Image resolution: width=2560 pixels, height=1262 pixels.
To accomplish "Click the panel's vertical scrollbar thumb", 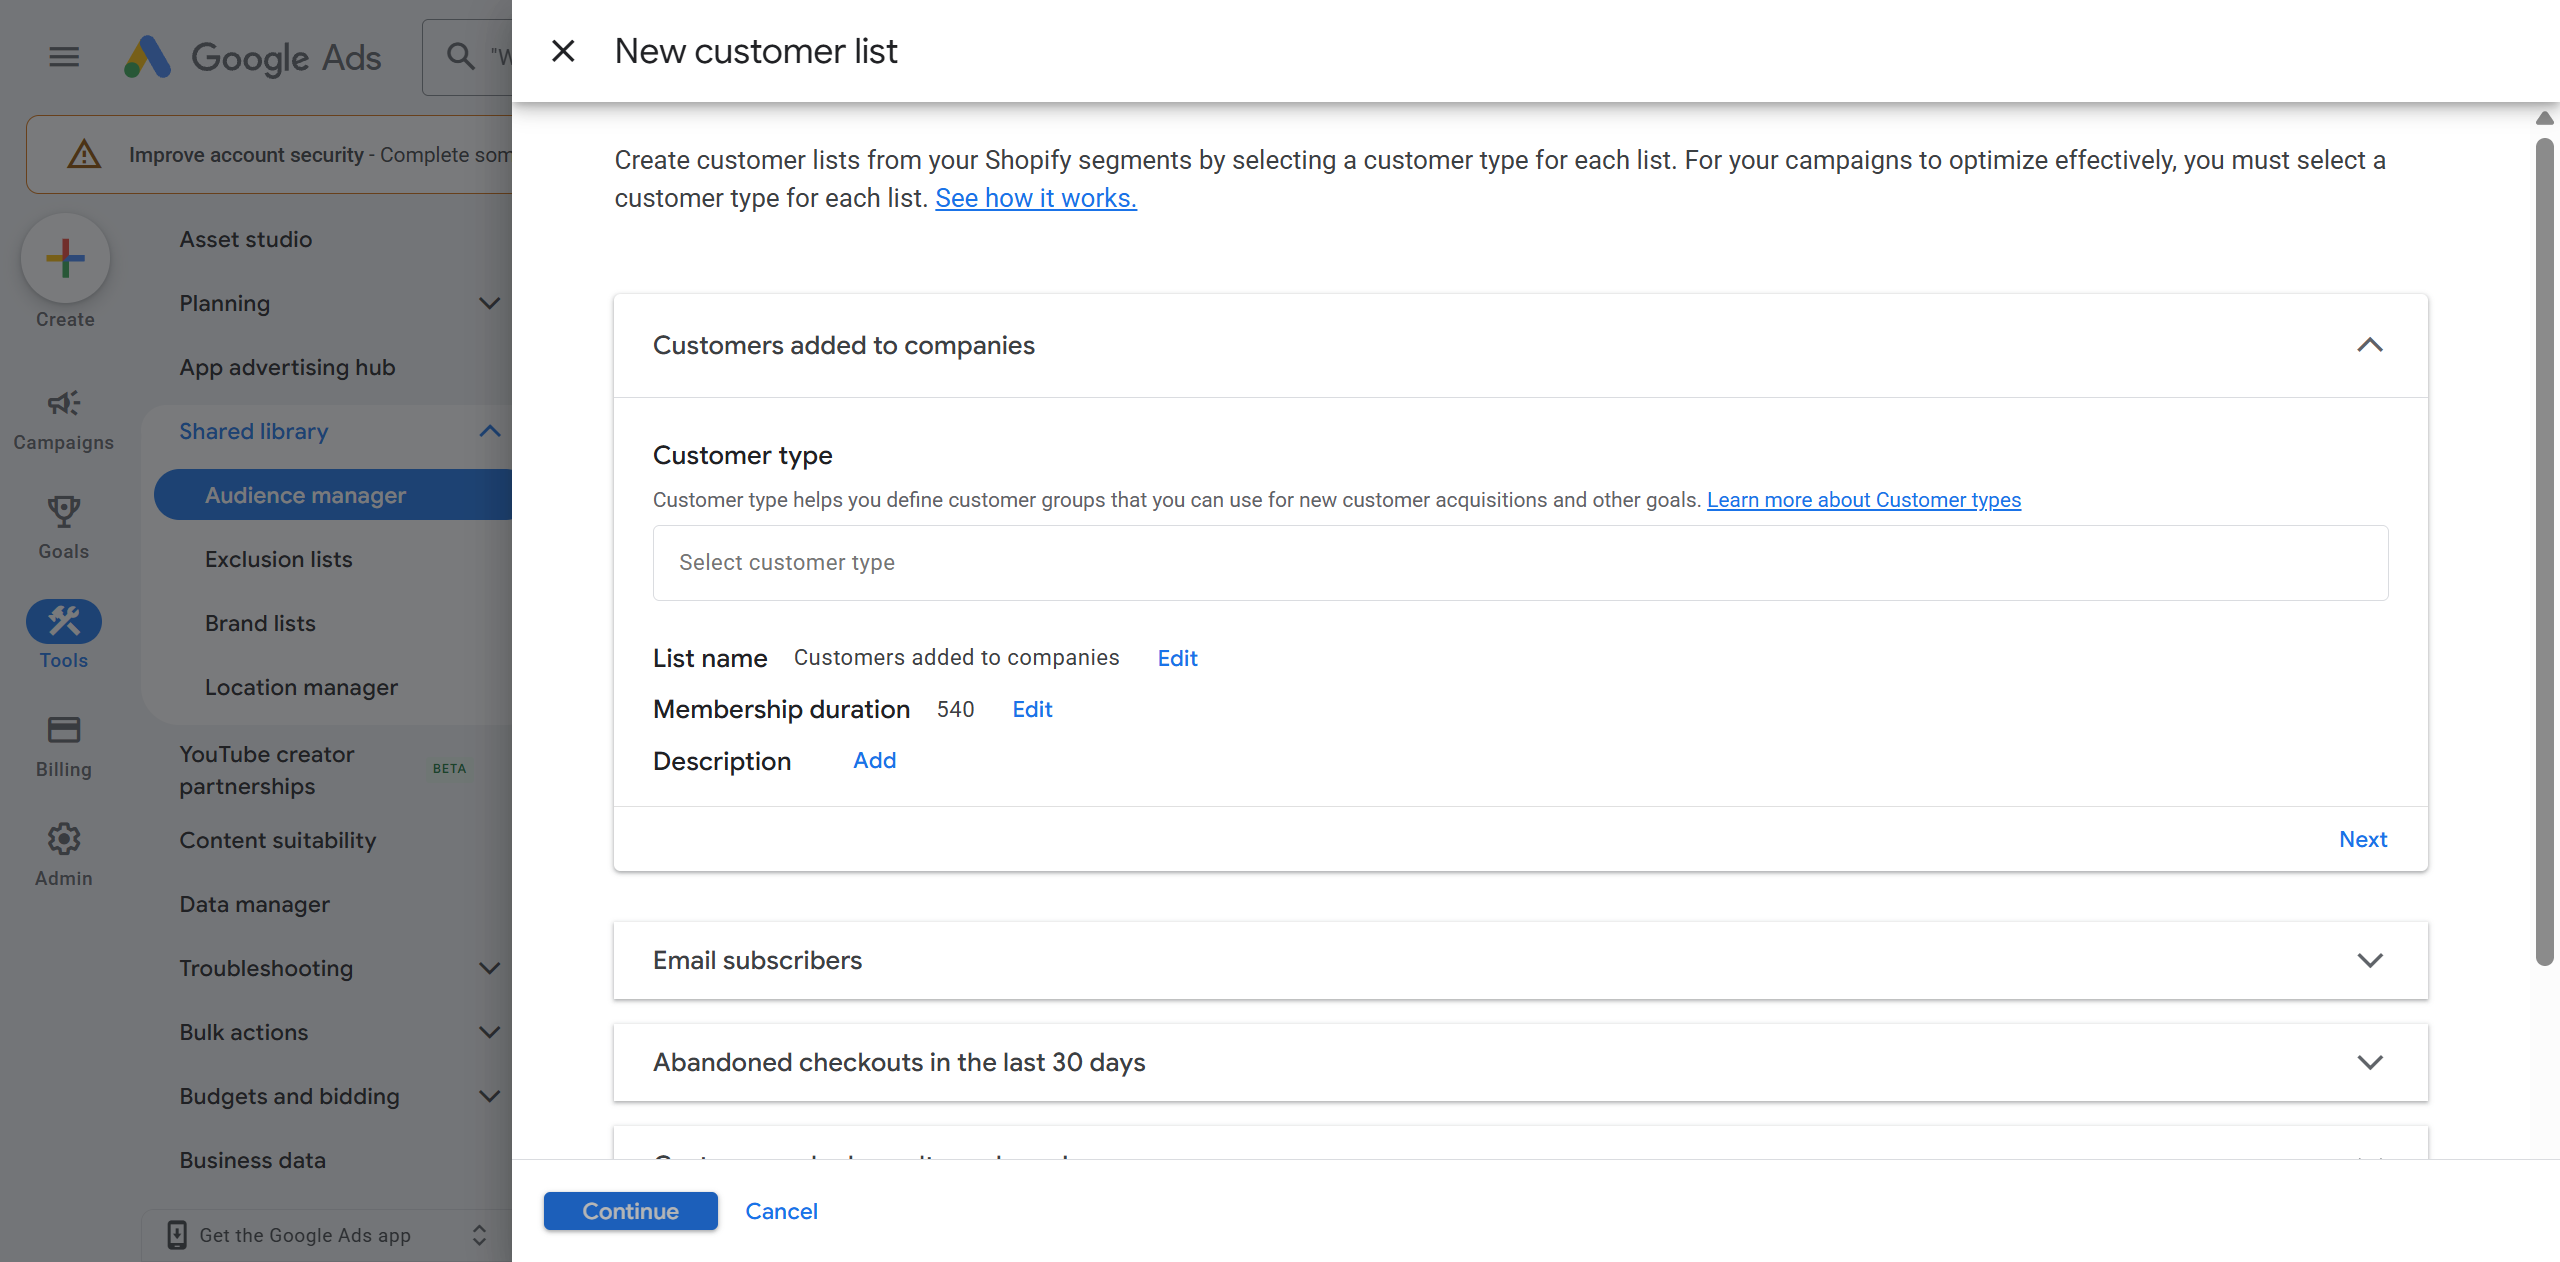I will pos(2544,552).
